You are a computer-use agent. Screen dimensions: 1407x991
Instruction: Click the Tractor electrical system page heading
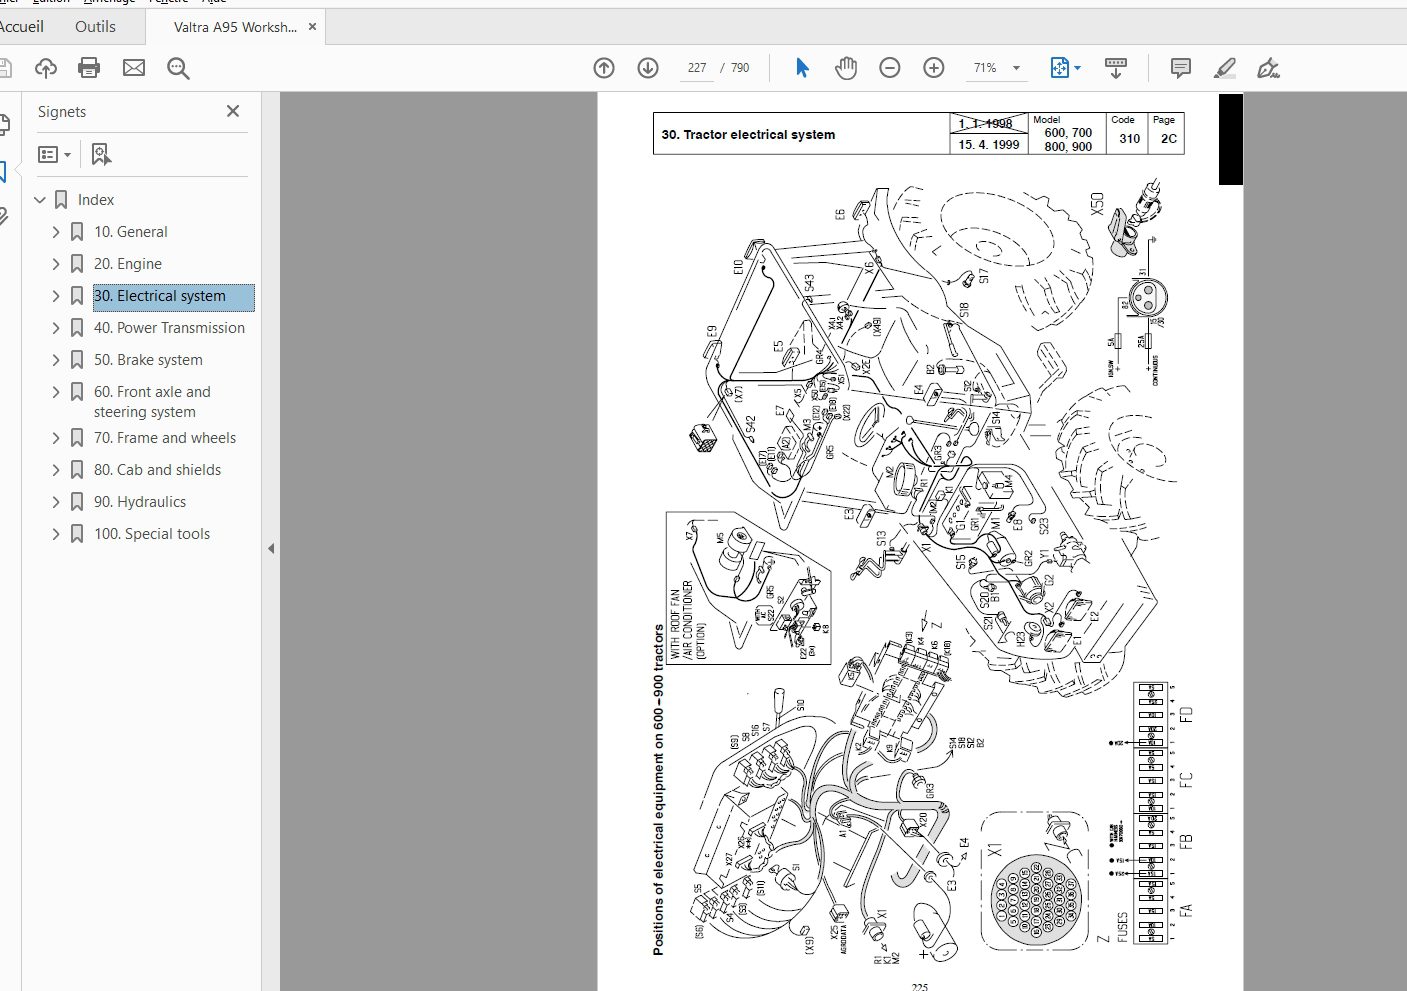pos(748,134)
